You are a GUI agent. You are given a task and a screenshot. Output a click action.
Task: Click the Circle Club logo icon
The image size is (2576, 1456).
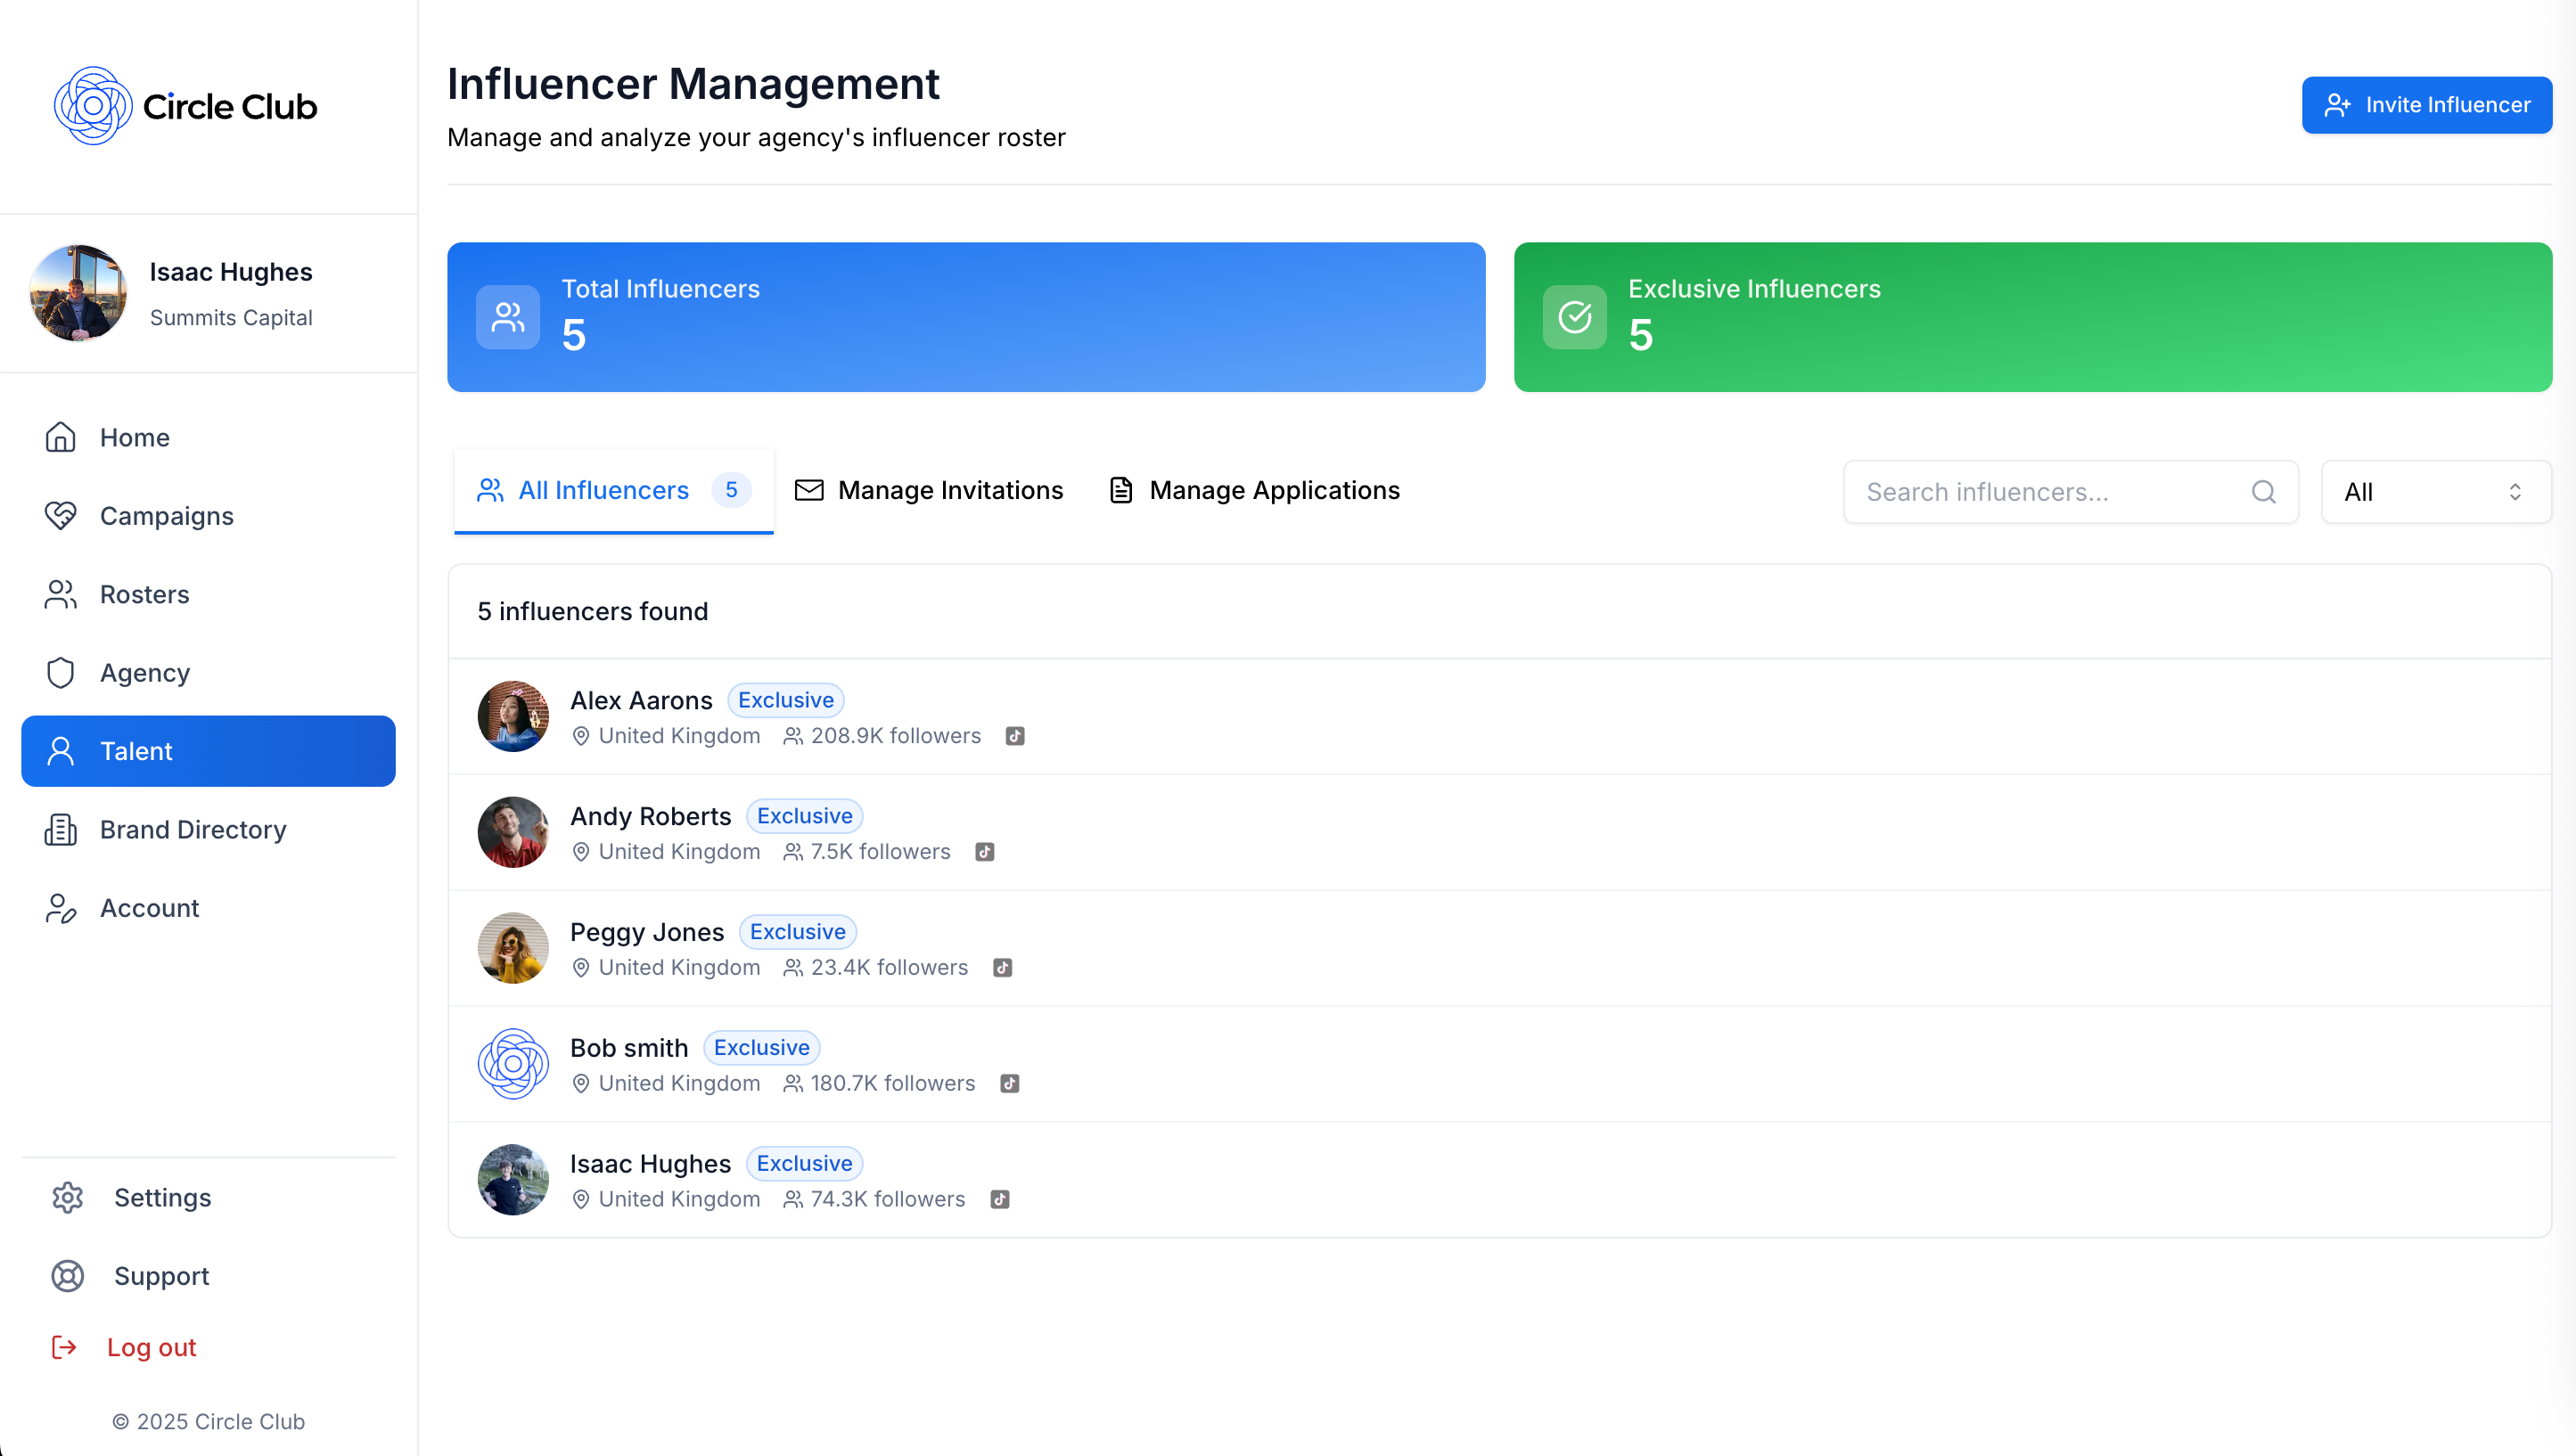(x=92, y=106)
